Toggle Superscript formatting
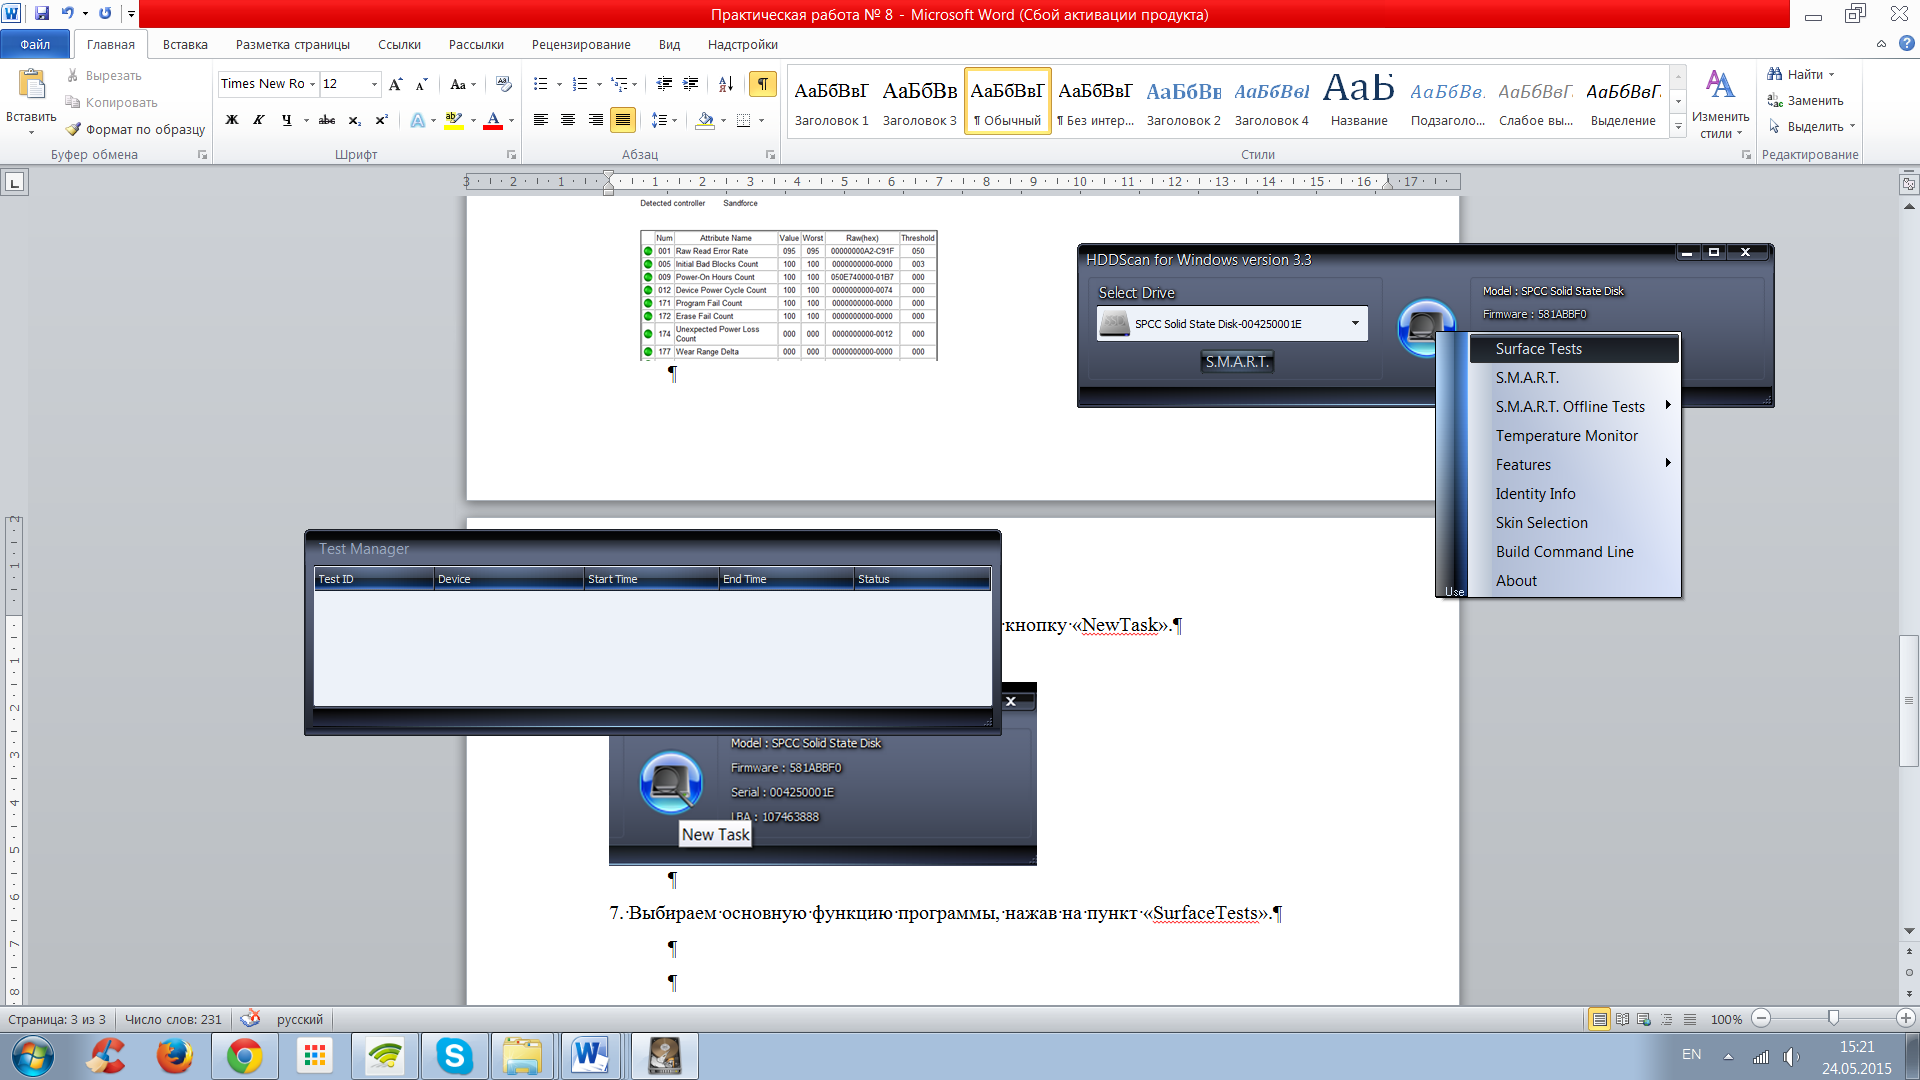Viewport: 1920px width, 1080px height. click(x=381, y=120)
